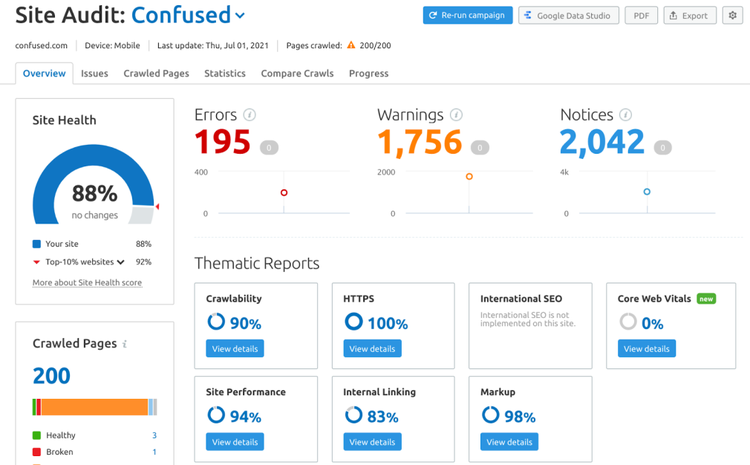Click the Broken pages count 1
The image size is (750, 465).
point(154,452)
